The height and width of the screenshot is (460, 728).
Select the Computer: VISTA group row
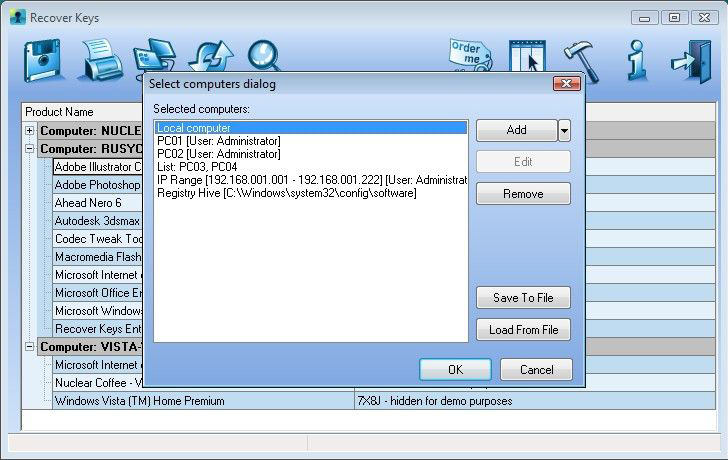click(x=91, y=346)
